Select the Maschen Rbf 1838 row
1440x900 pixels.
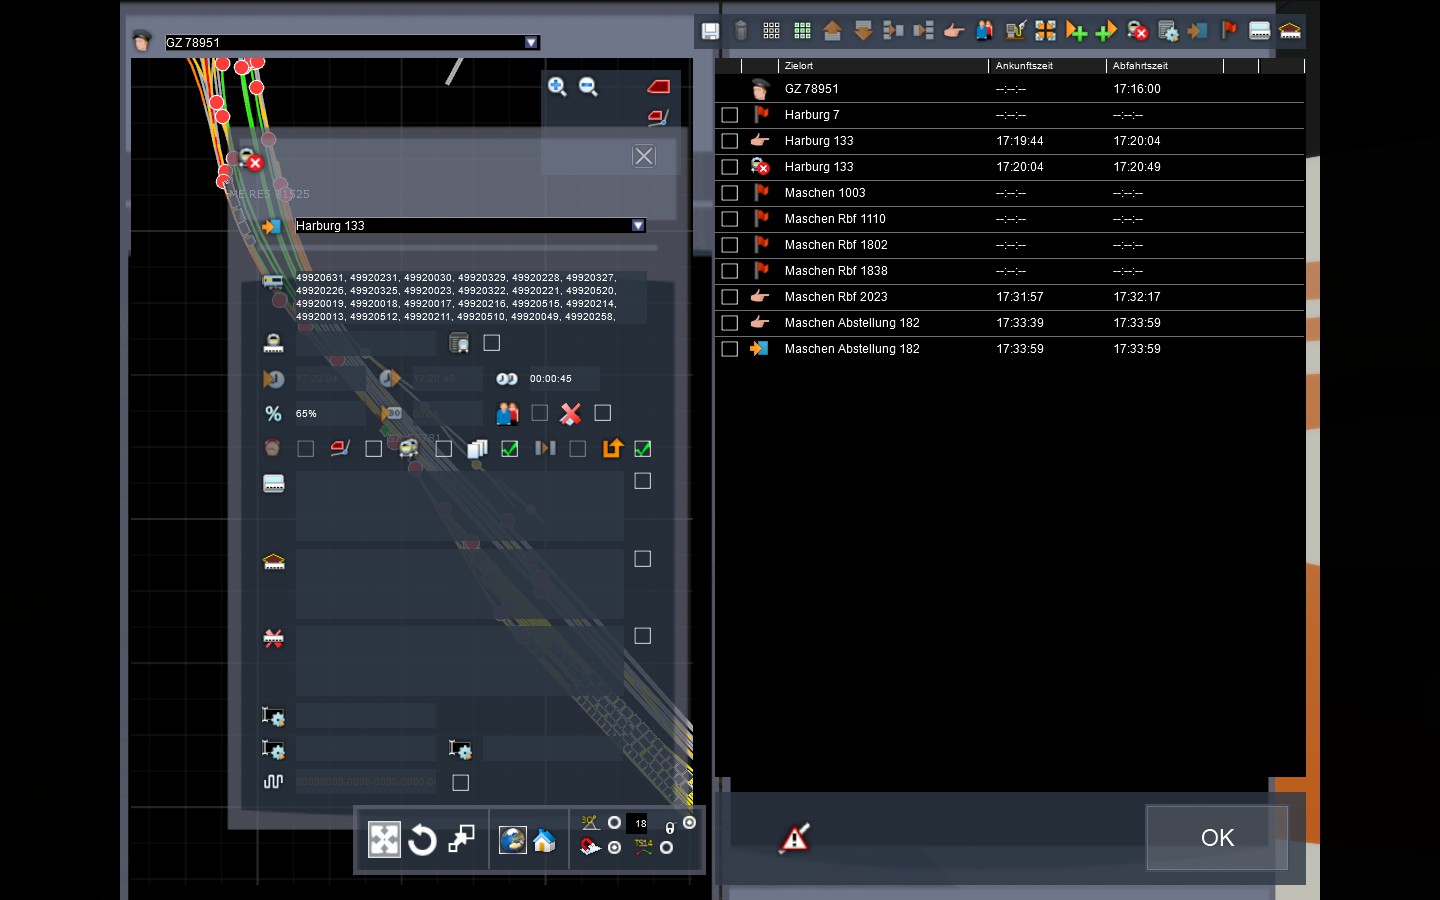tap(1010, 271)
